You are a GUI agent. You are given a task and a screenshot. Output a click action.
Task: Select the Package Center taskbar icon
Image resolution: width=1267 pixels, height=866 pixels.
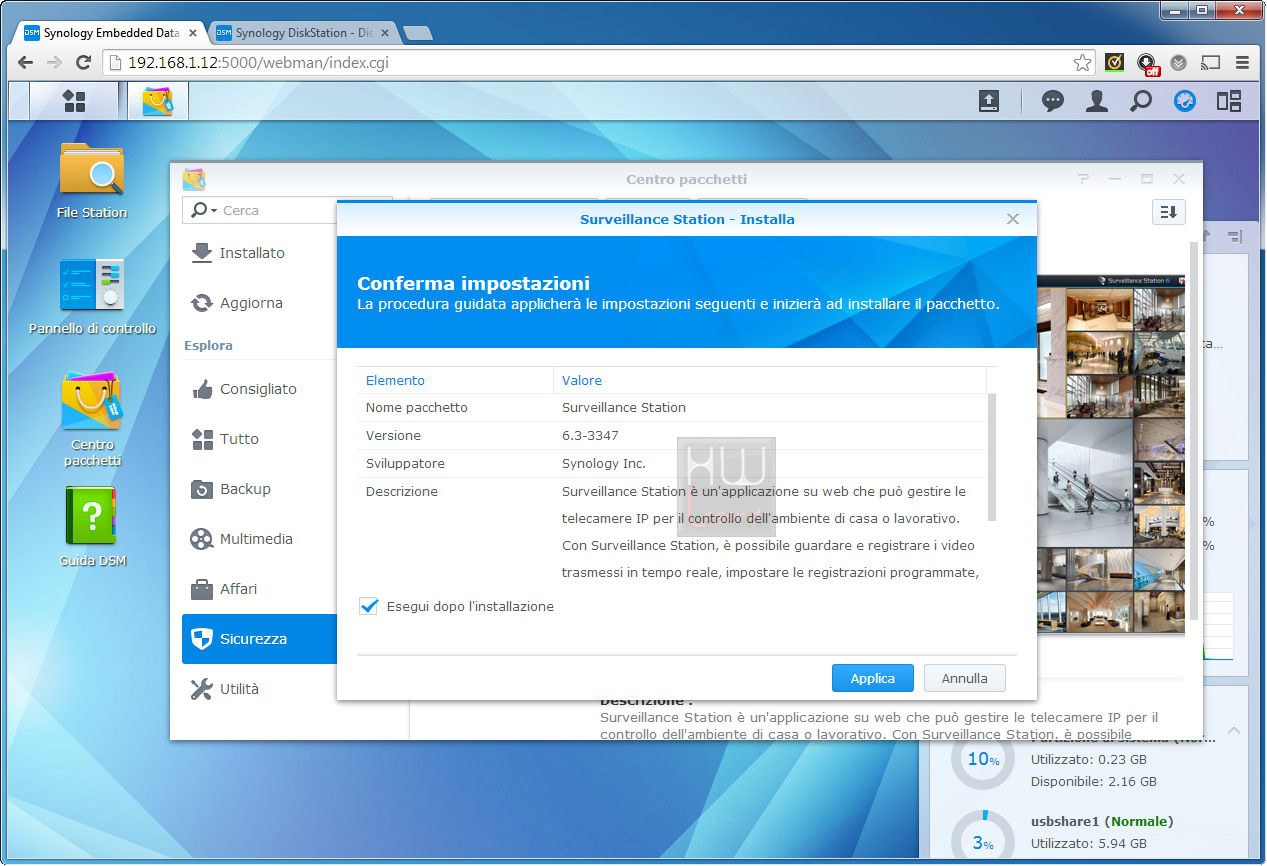[158, 101]
